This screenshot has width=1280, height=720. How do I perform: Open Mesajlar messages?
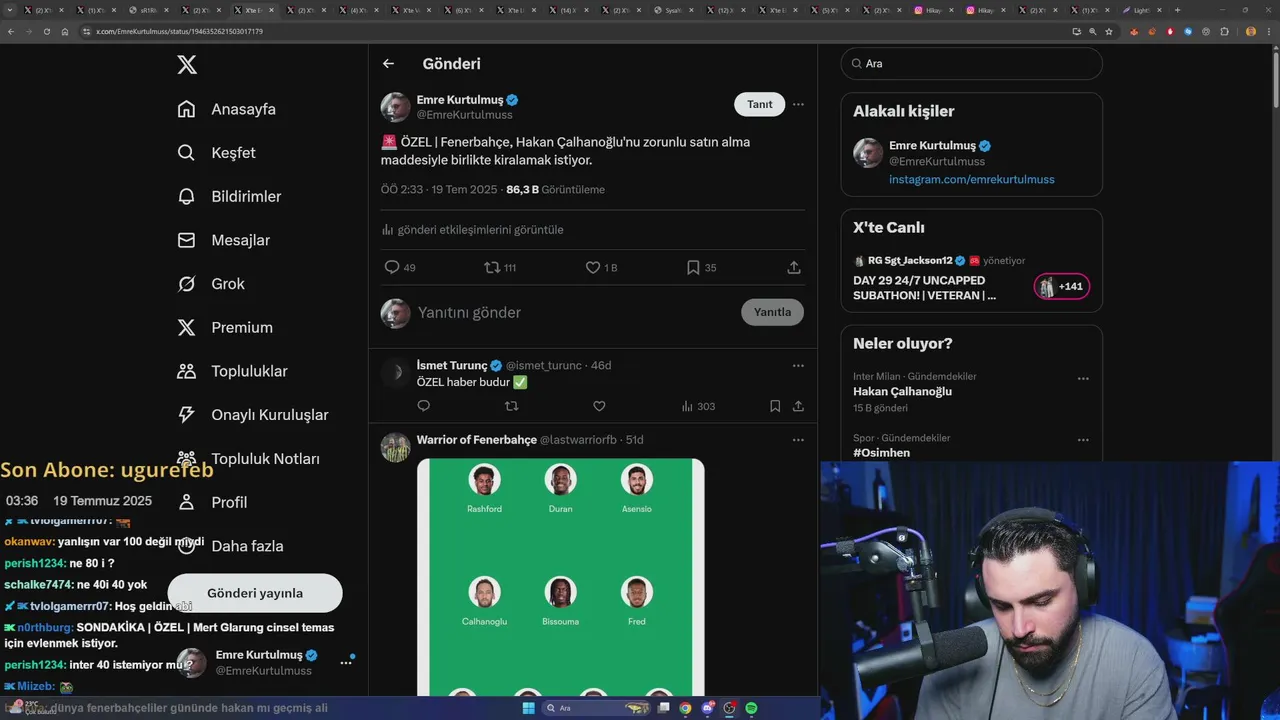coord(223,240)
